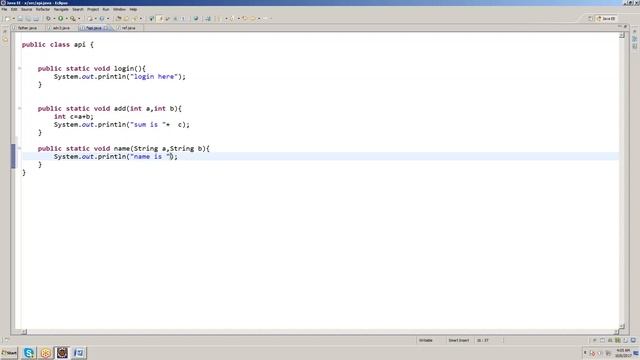Image resolution: width=640 pixels, height=360 pixels.
Task: Collapse the add(int a,int b) method fold
Action: pyautogui.click(x=20, y=108)
